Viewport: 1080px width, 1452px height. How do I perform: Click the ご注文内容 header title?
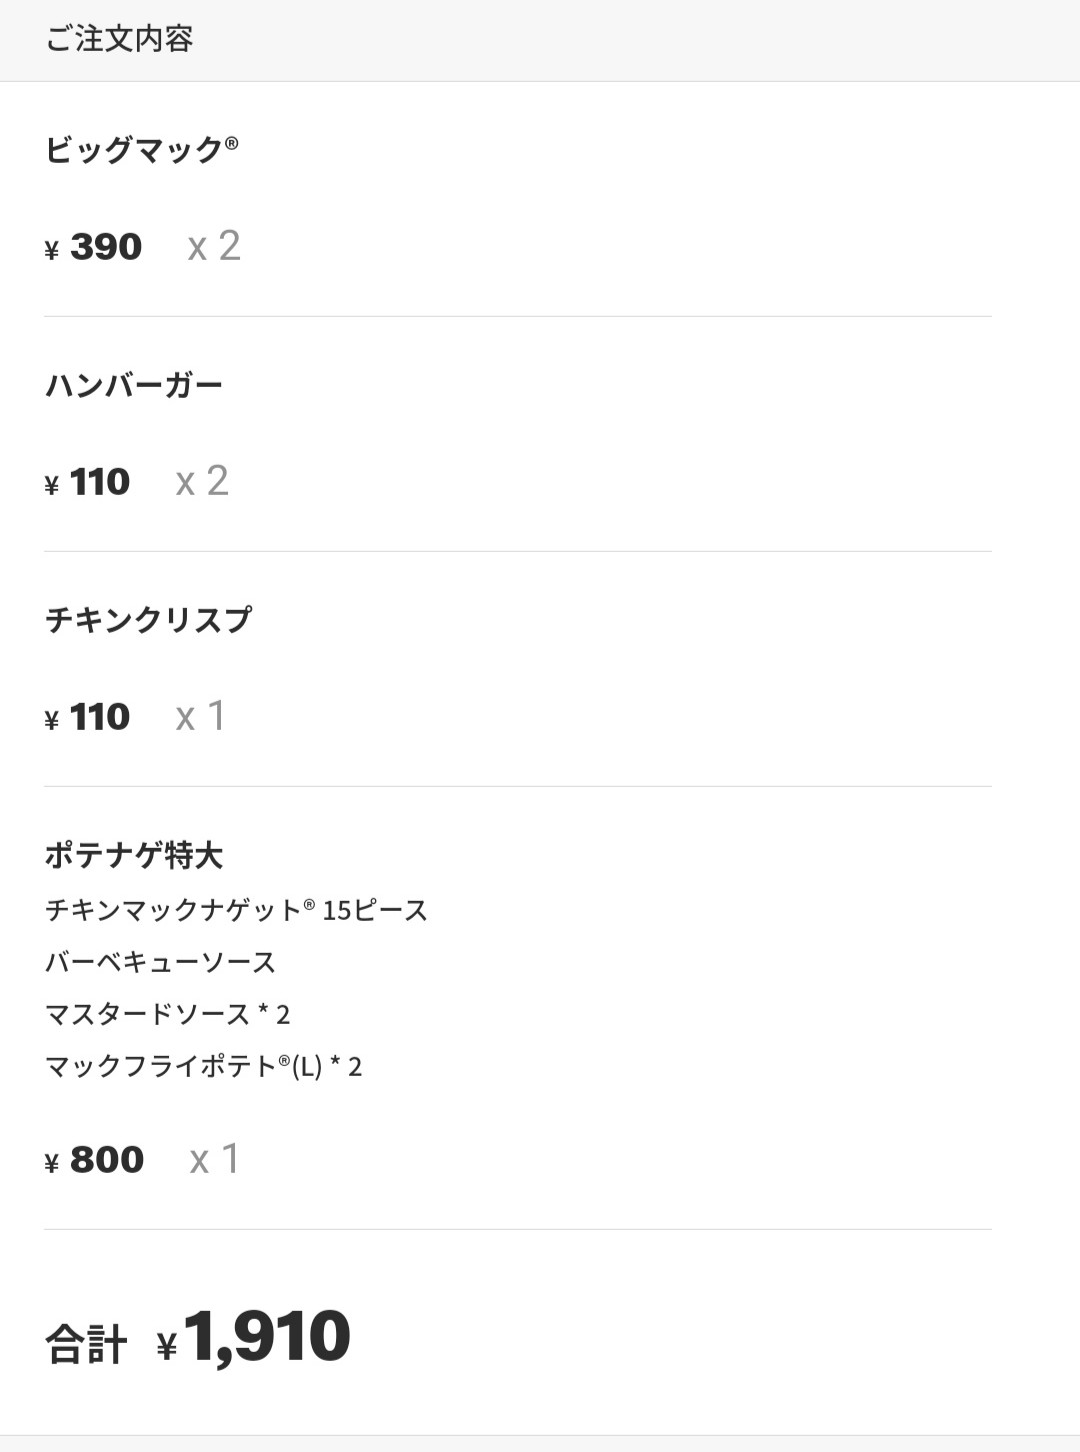tap(119, 39)
